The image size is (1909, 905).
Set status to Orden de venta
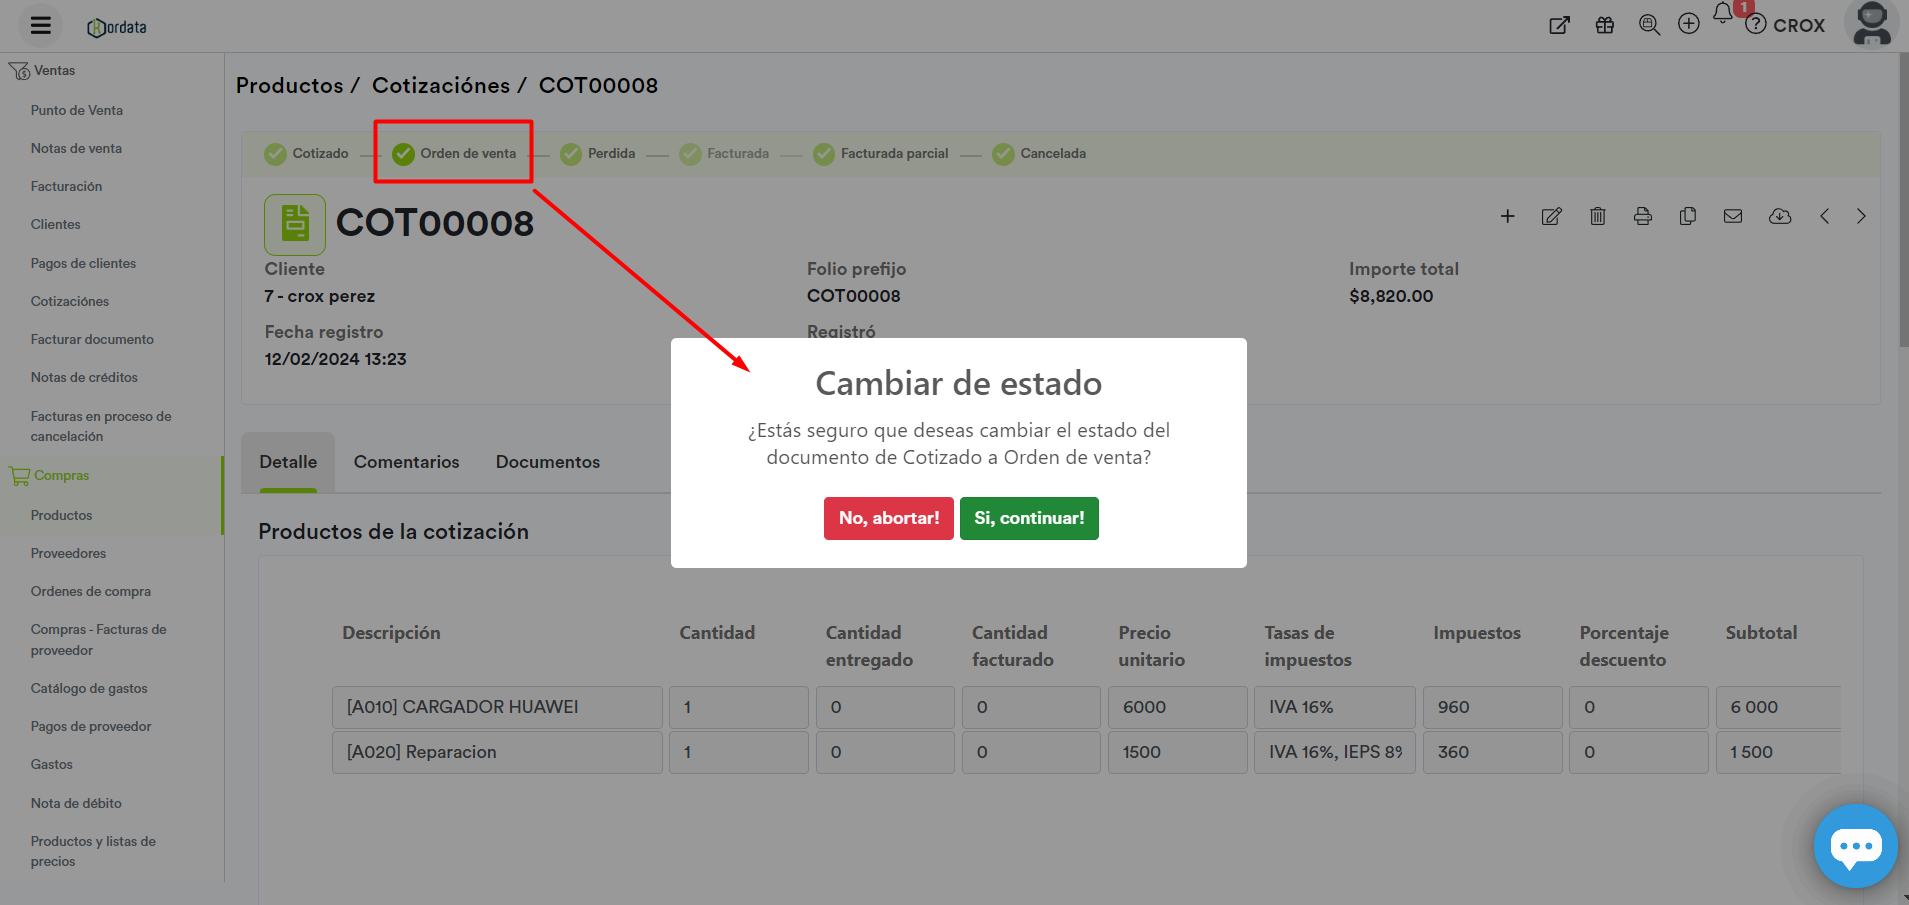pos(455,153)
